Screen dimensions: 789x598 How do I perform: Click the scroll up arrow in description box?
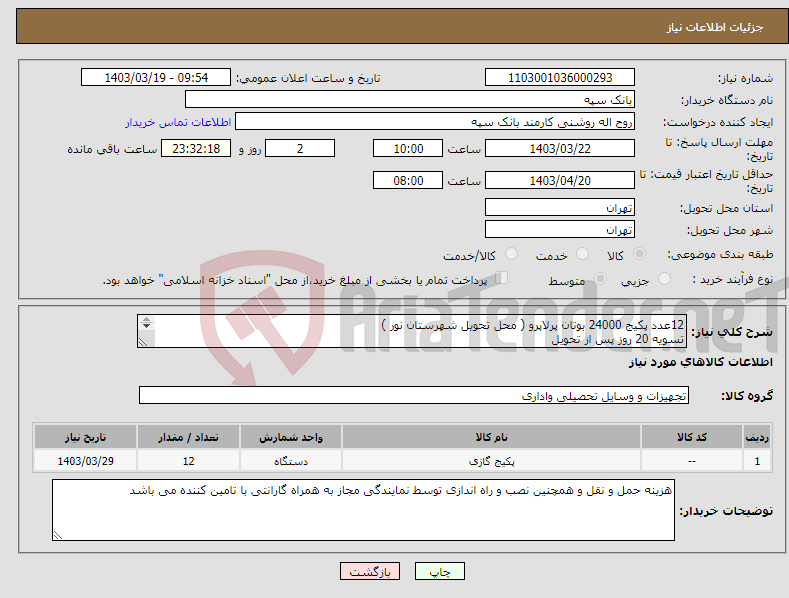146,320
